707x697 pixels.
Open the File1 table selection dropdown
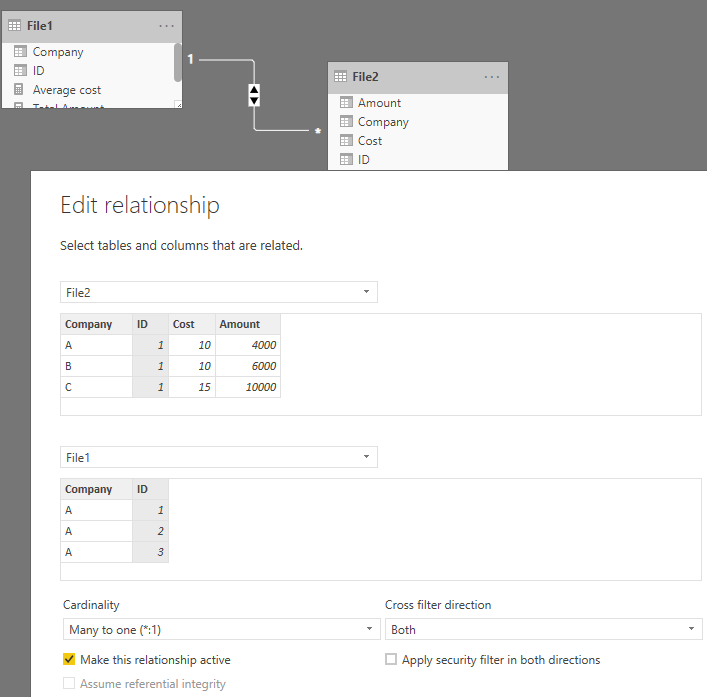click(219, 457)
